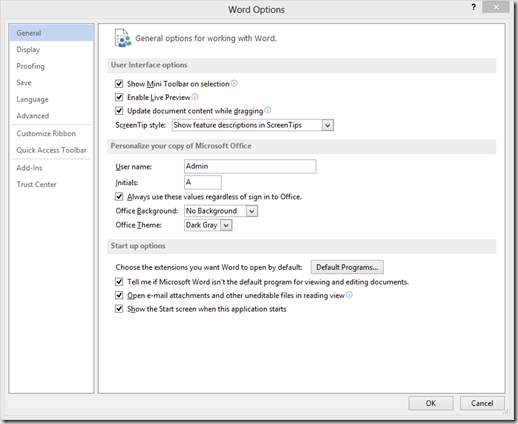Click the Initials input box
The height and width of the screenshot is (424, 518).
203,182
